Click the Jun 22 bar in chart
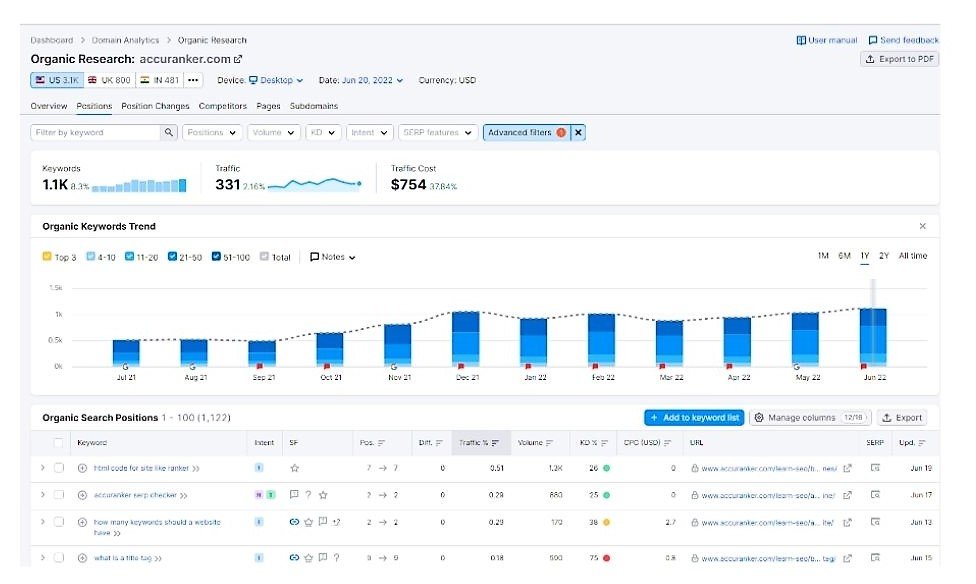Image resolution: width=976 pixels, height=584 pixels. point(873,337)
